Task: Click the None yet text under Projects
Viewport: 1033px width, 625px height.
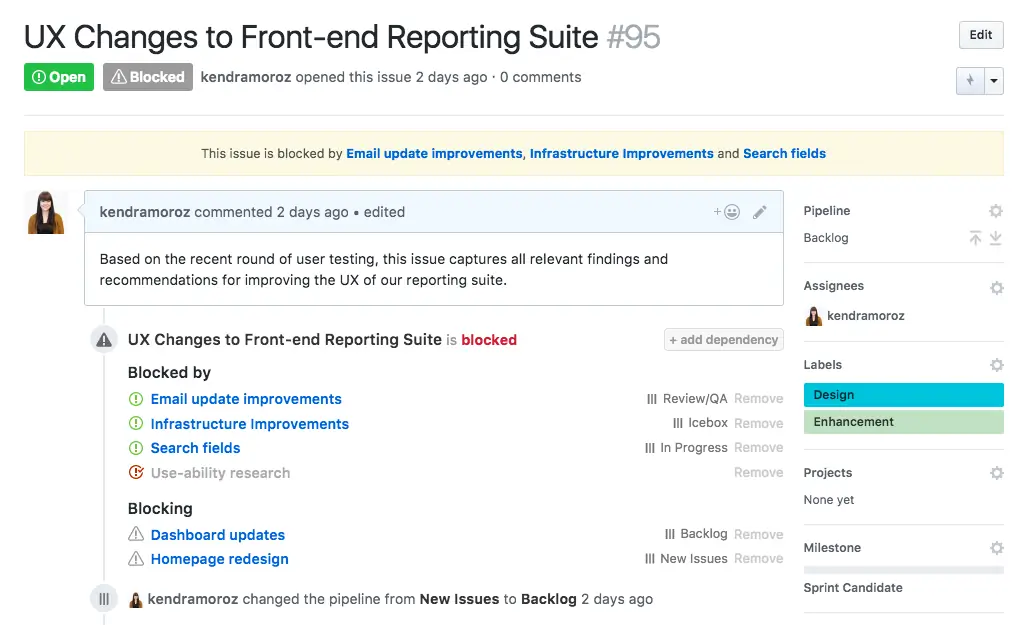Action: click(x=828, y=500)
